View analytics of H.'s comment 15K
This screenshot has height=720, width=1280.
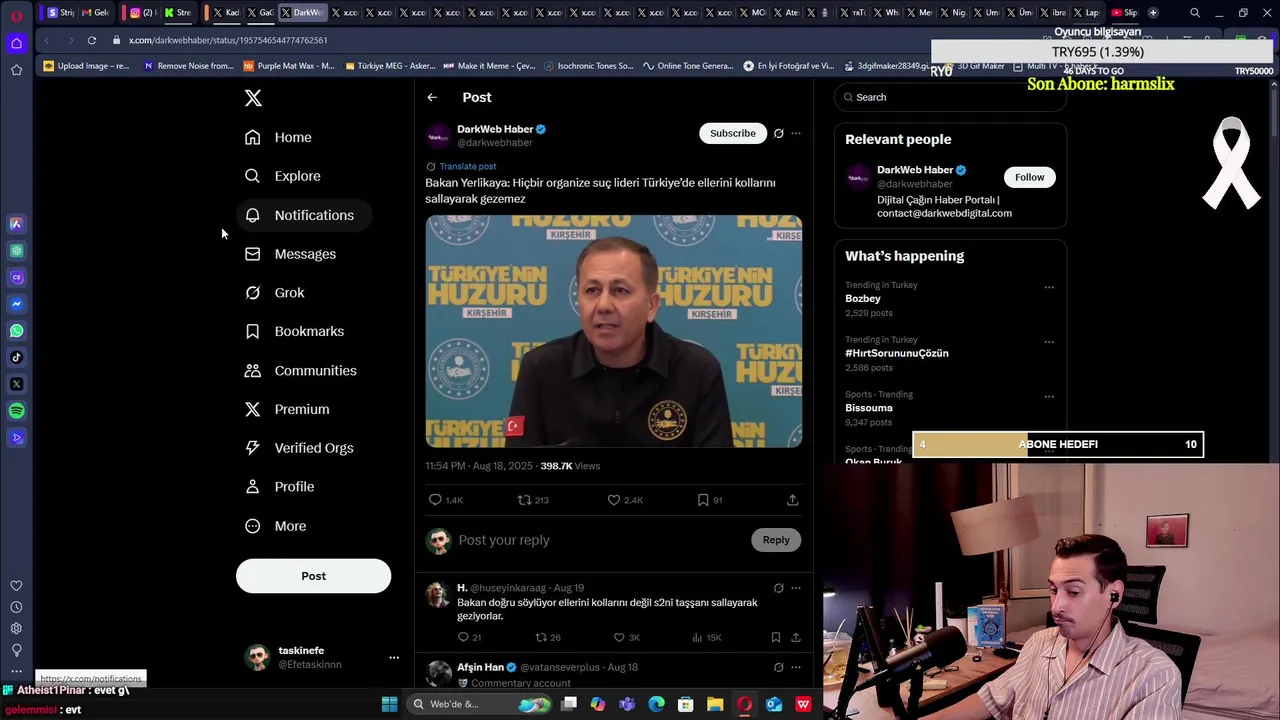706,637
